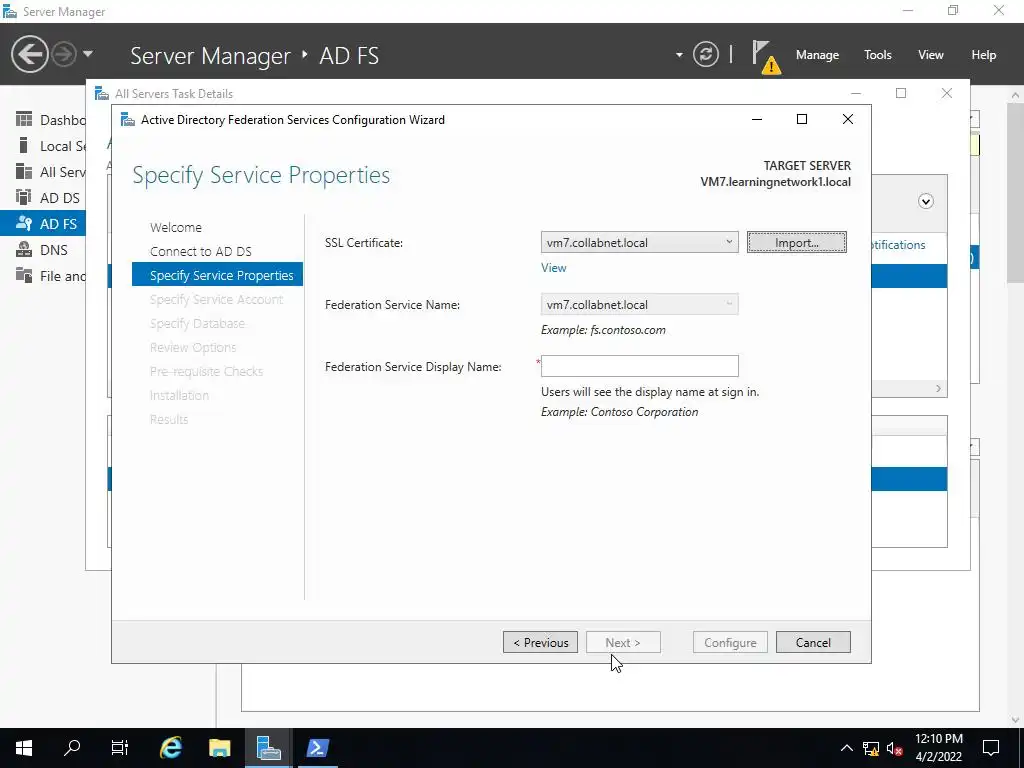Open the Help menu

tap(983, 55)
